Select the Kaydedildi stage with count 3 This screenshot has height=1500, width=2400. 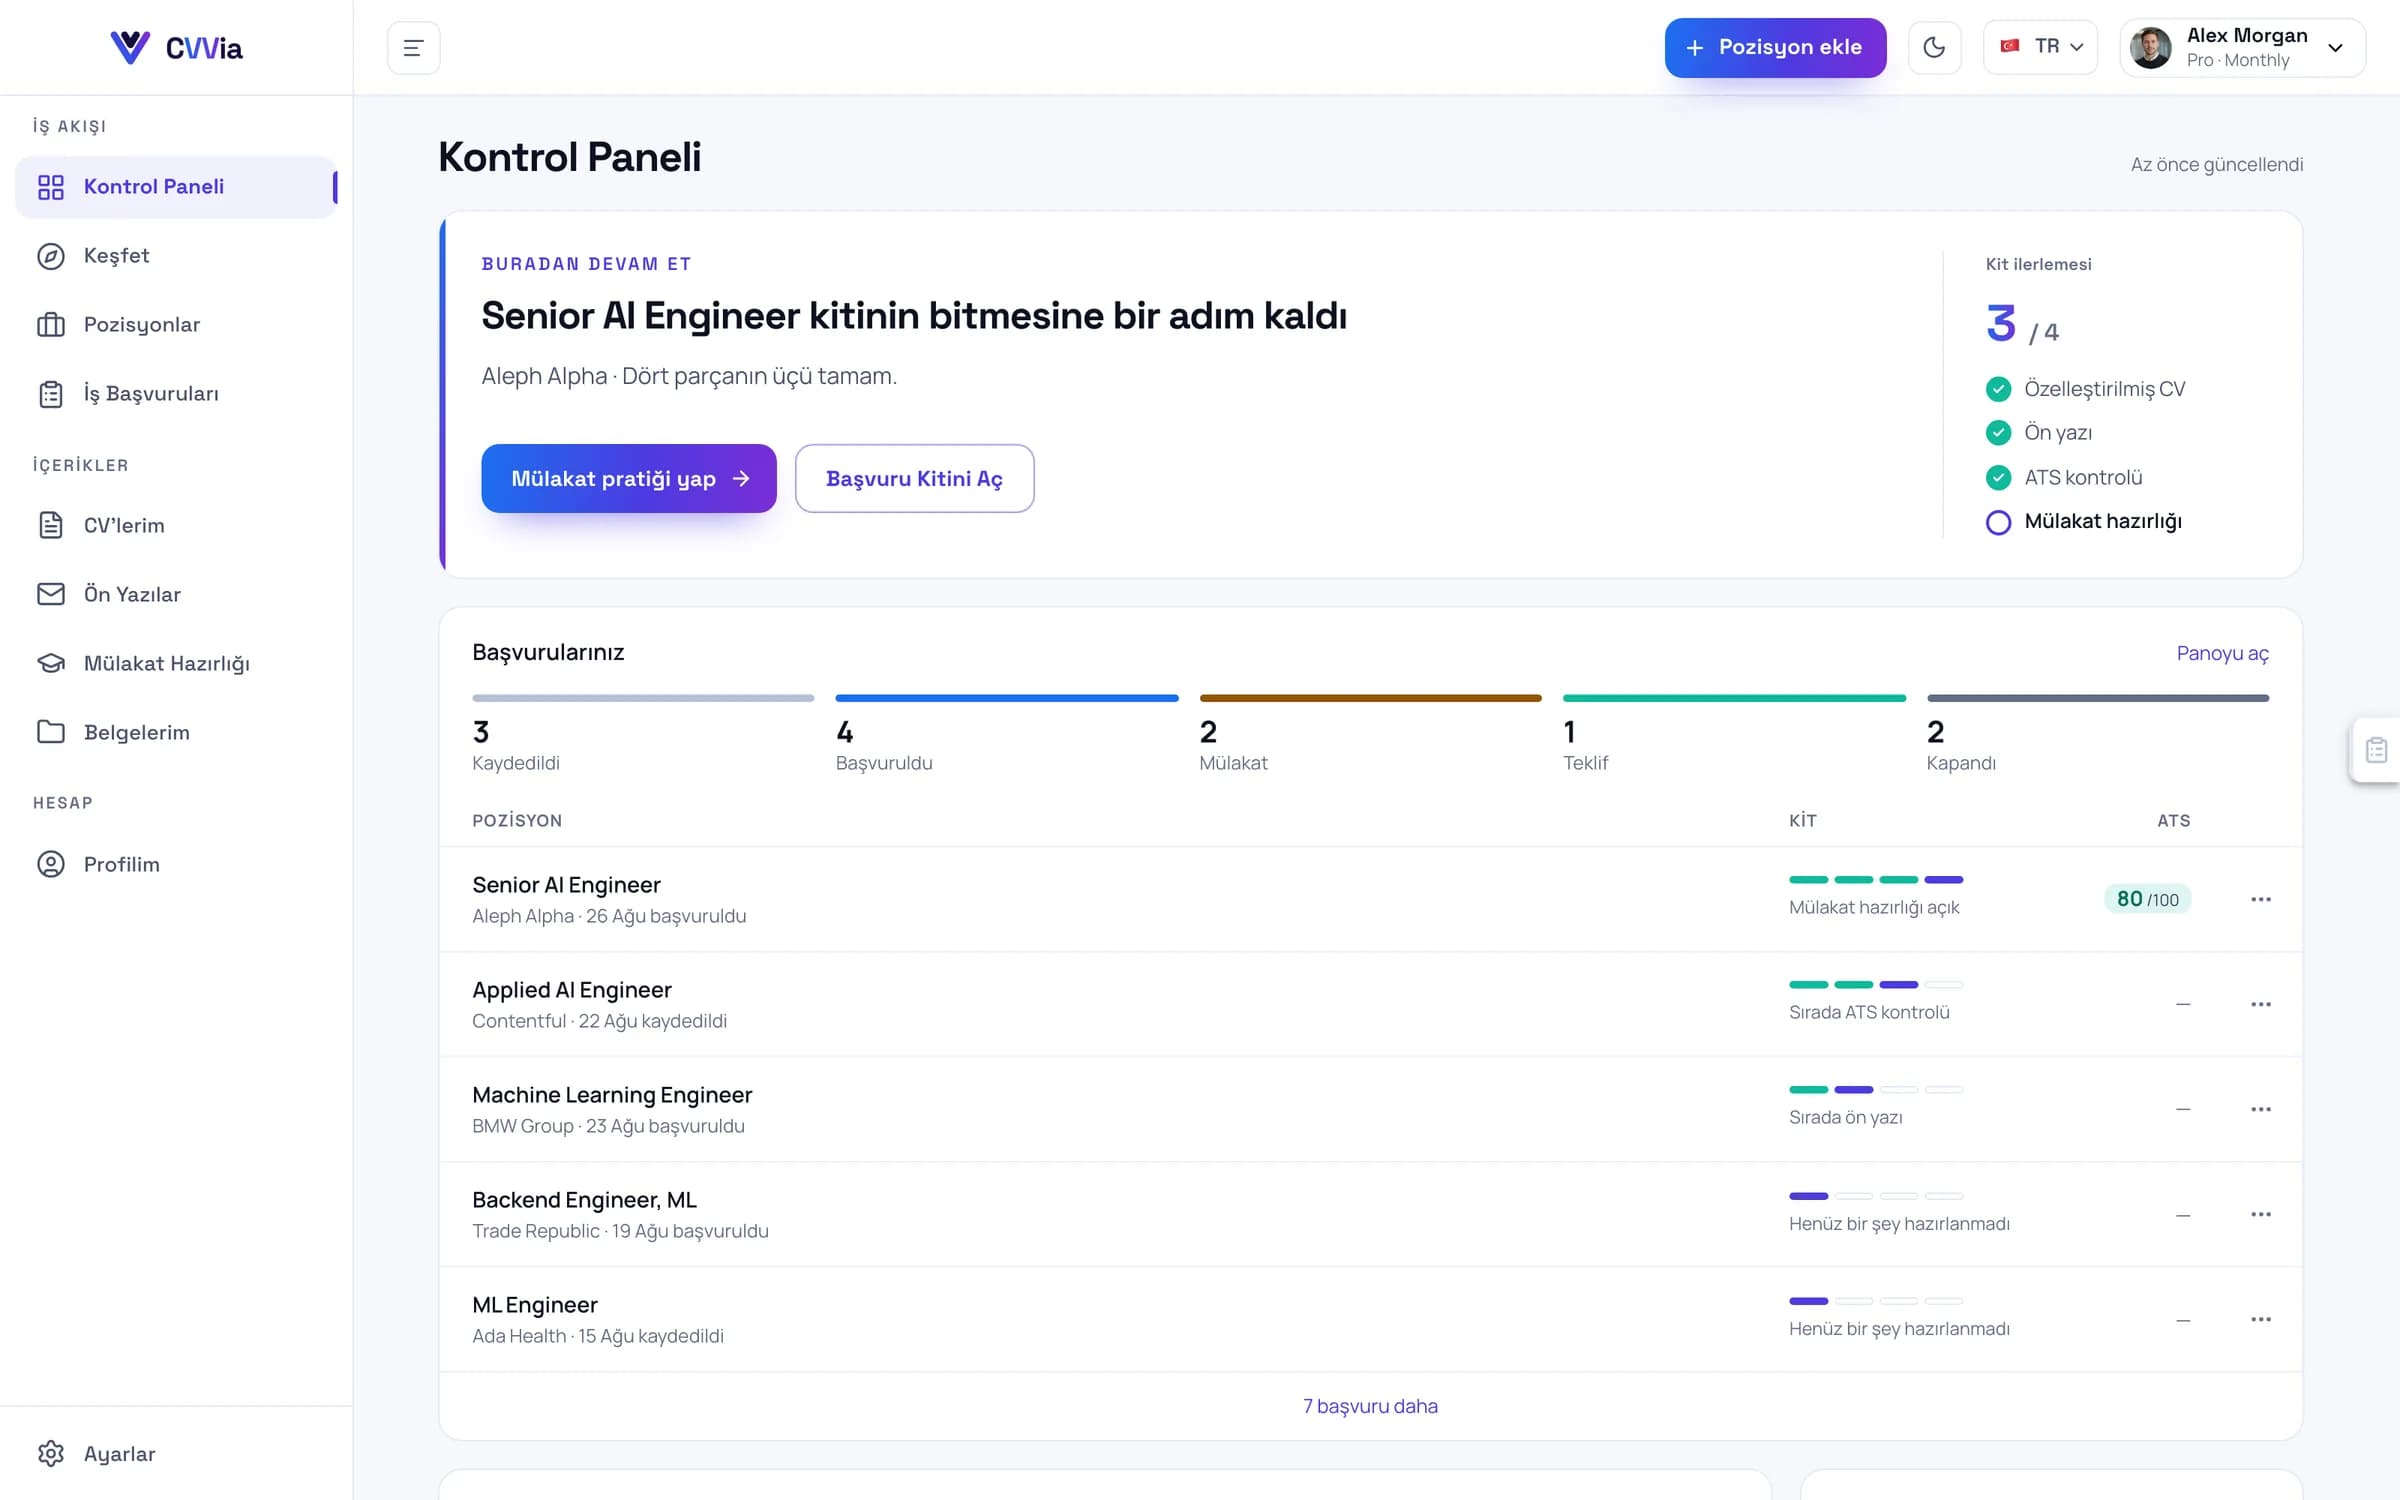point(643,734)
